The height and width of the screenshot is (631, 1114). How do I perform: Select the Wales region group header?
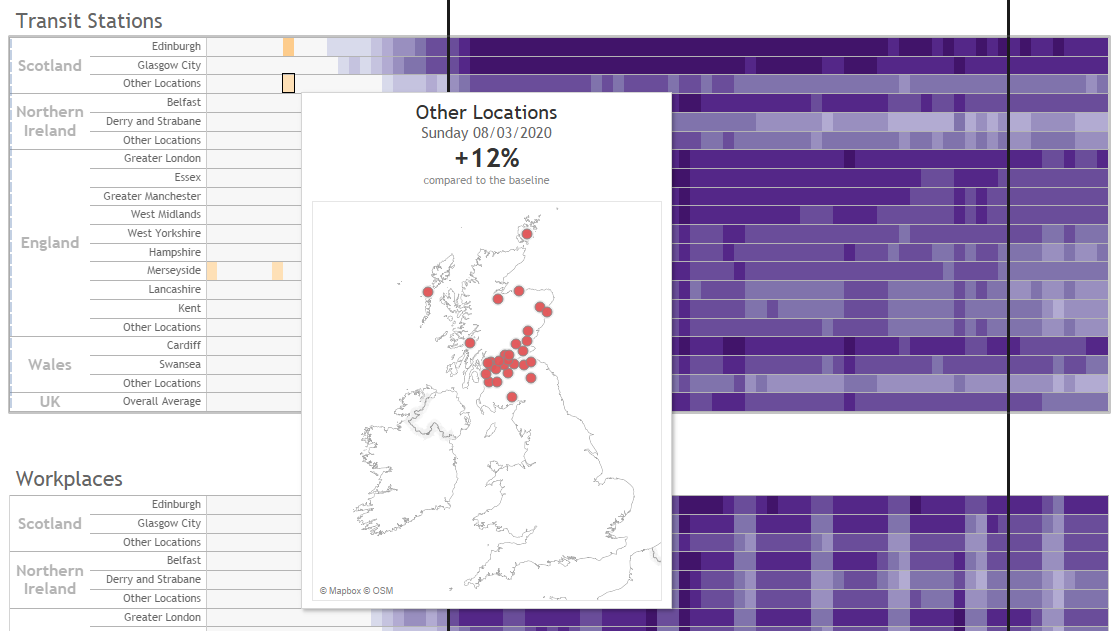pos(50,364)
